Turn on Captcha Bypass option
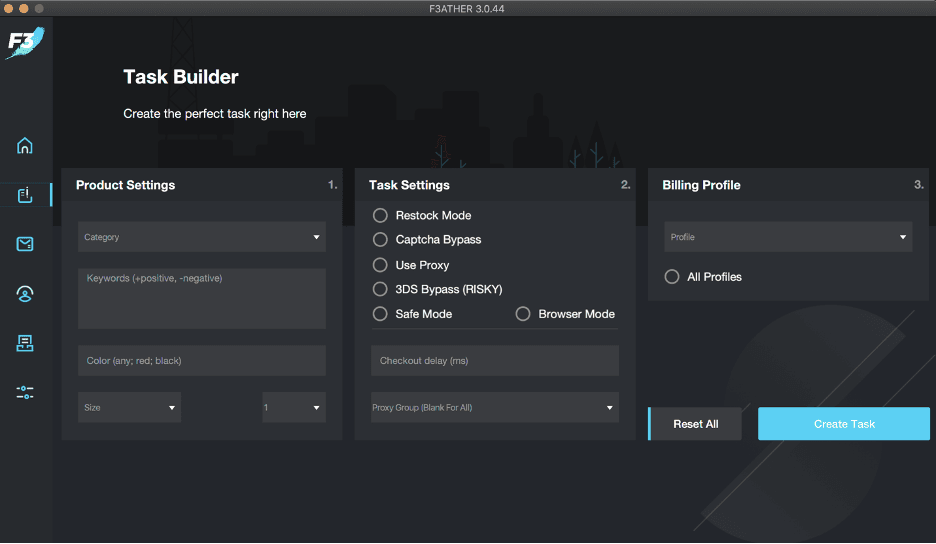 pos(380,240)
